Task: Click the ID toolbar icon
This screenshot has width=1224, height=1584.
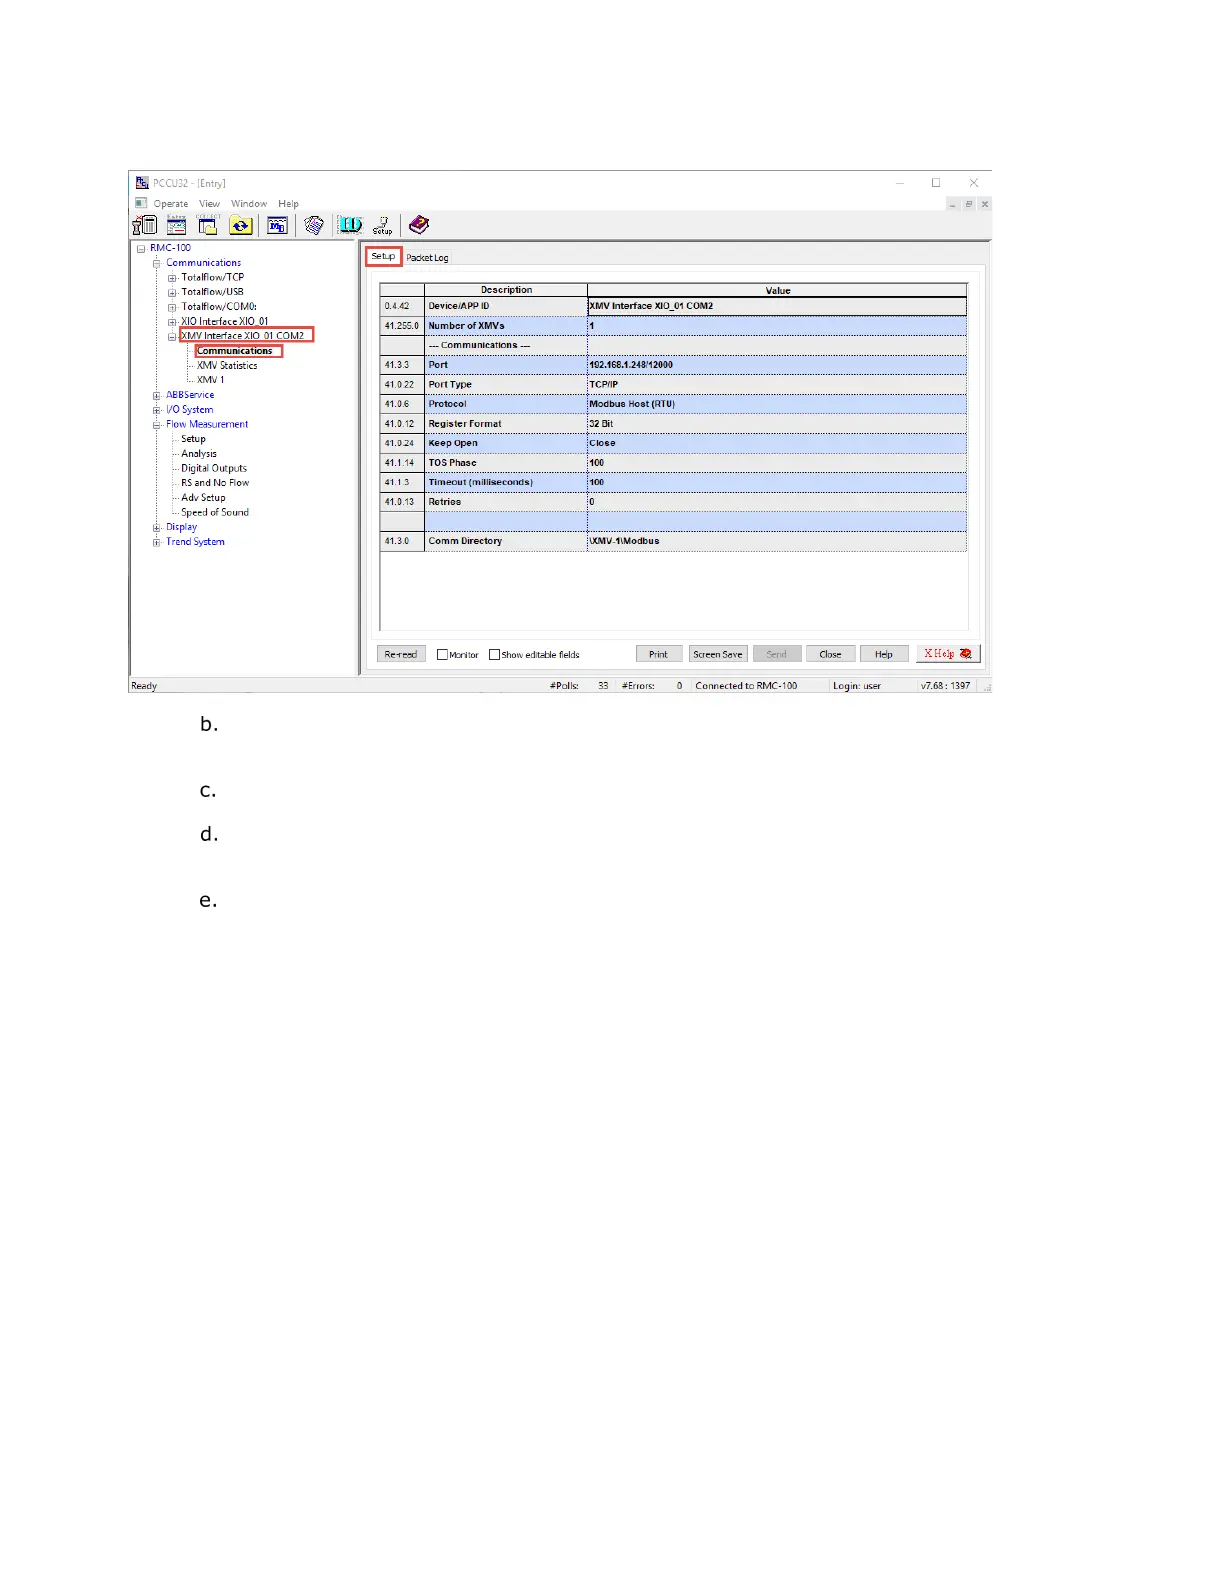Action: (x=350, y=225)
